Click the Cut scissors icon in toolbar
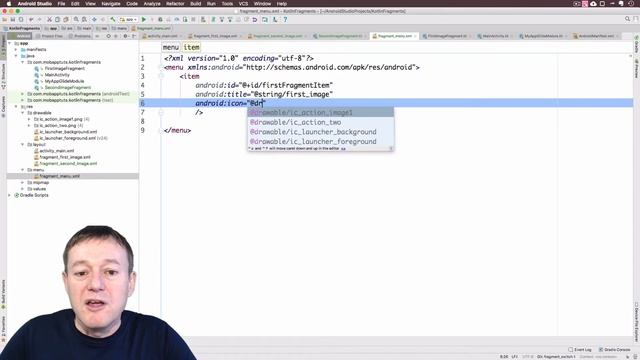The height and width of the screenshot is (360, 640). (49, 19)
